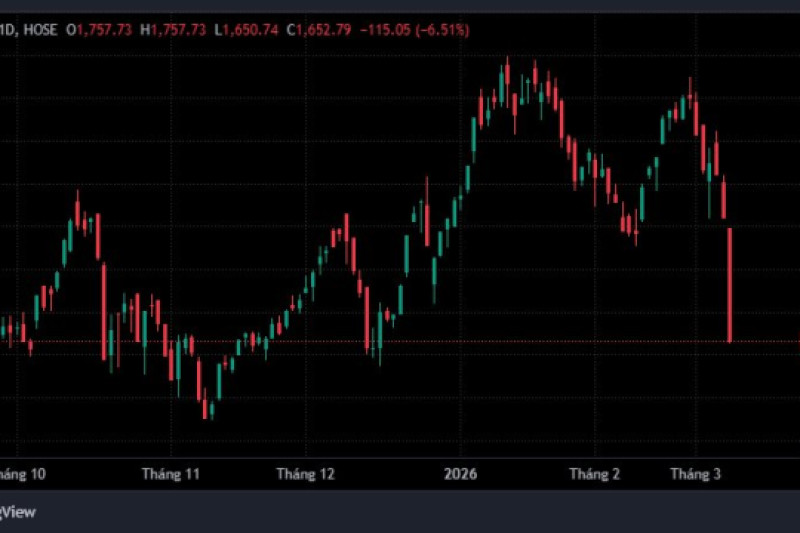Screen dimensions: 800x533
Task: Click the 2026 year time axis label
Action: tap(463, 474)
